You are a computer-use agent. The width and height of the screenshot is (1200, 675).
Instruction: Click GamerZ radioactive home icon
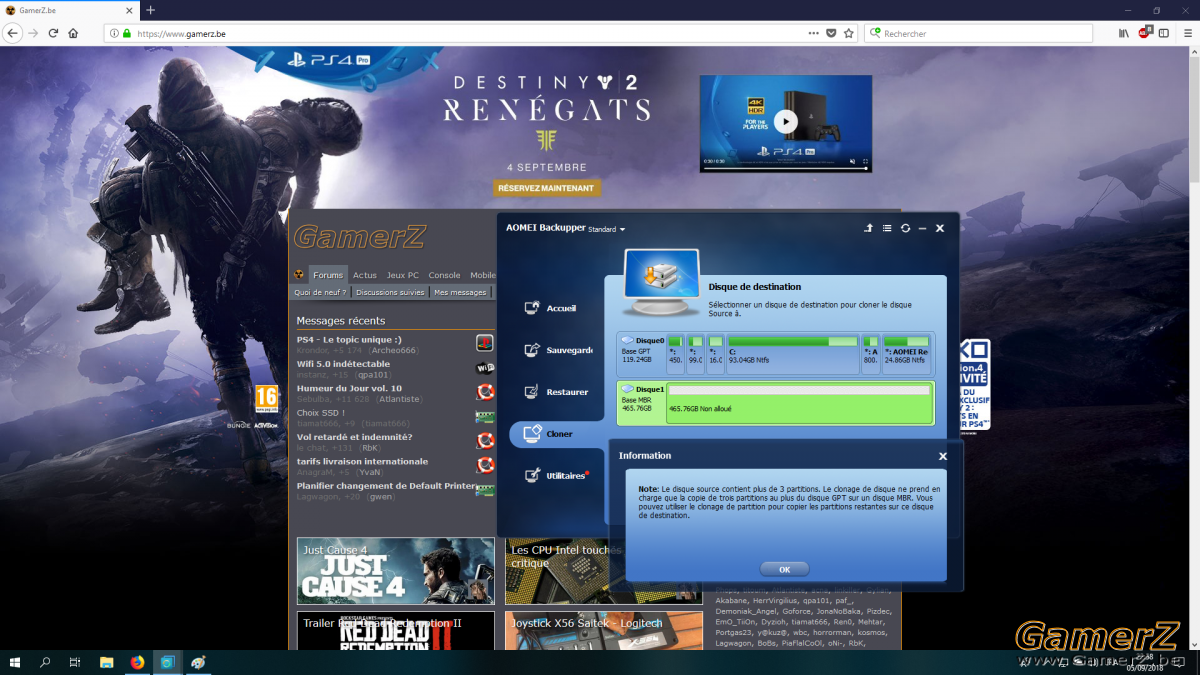(x=298, y=275)
